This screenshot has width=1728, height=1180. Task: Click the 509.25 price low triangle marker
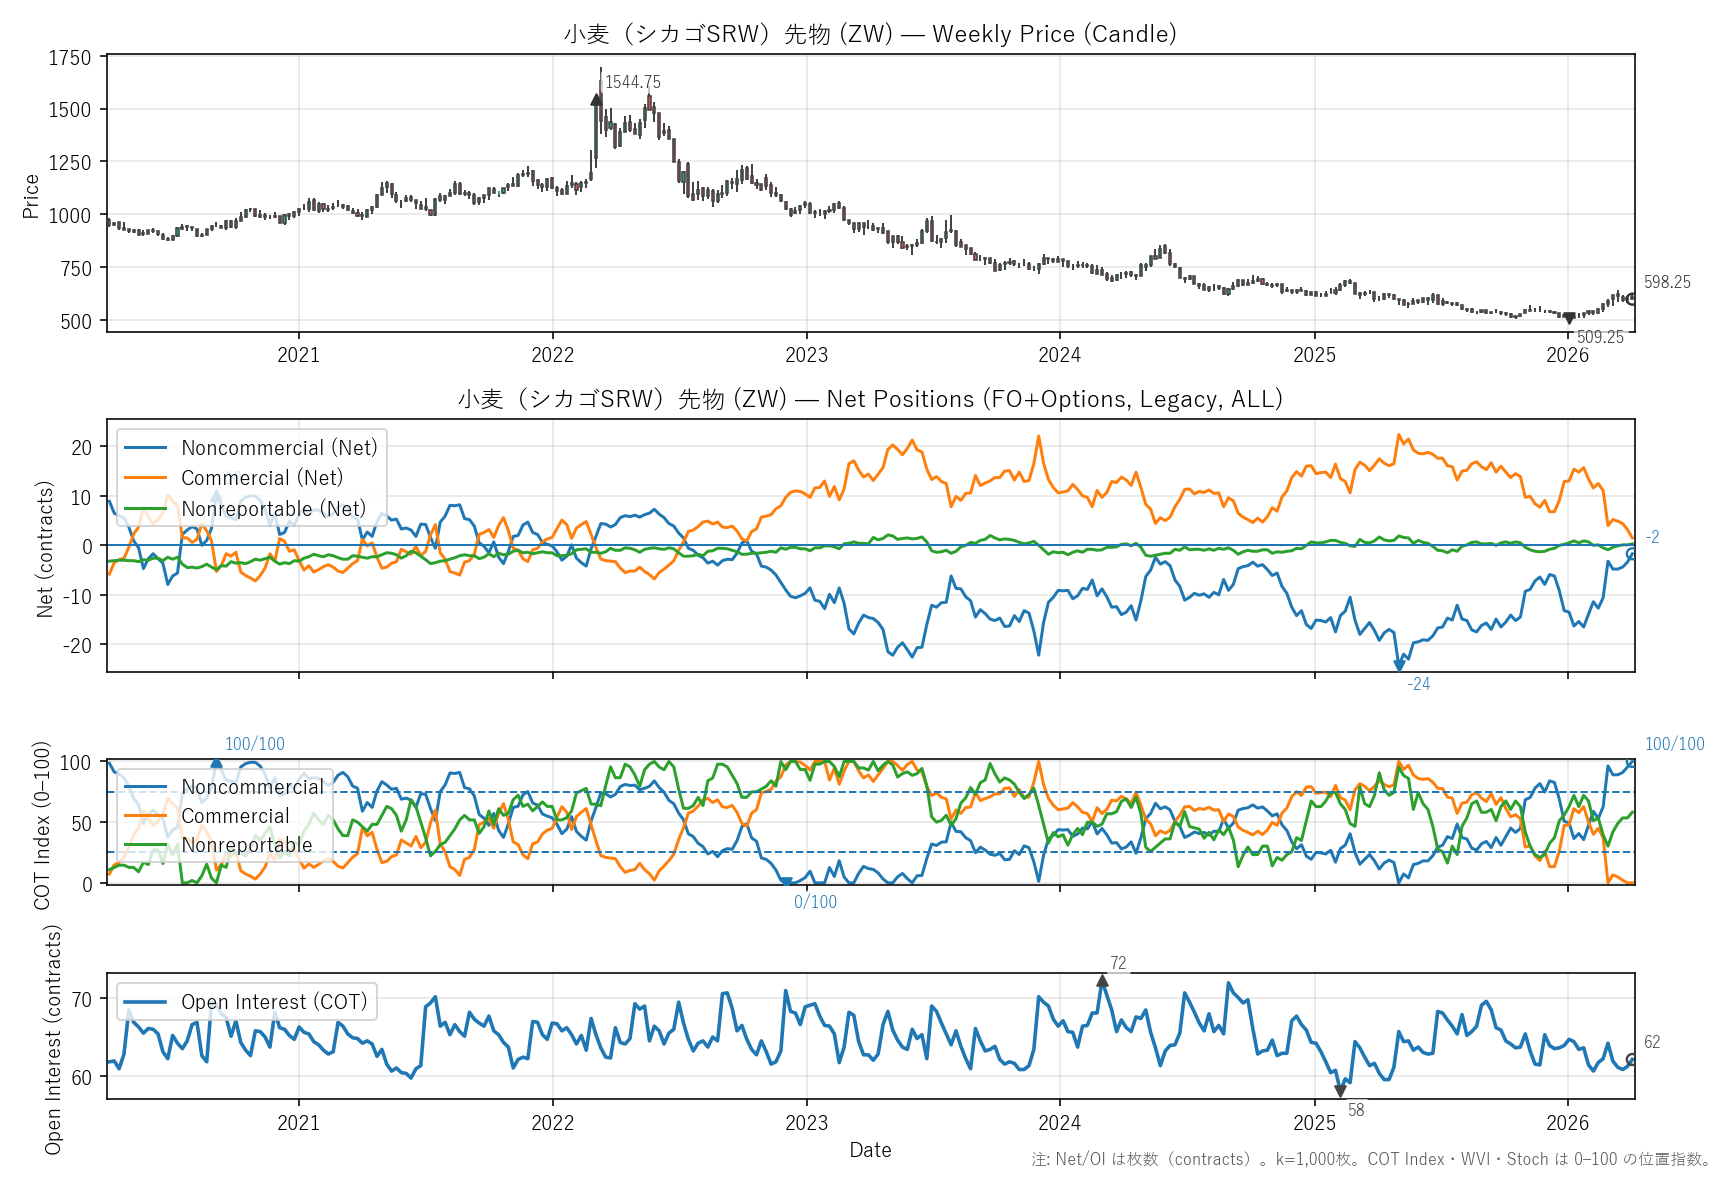point(1569,319)
